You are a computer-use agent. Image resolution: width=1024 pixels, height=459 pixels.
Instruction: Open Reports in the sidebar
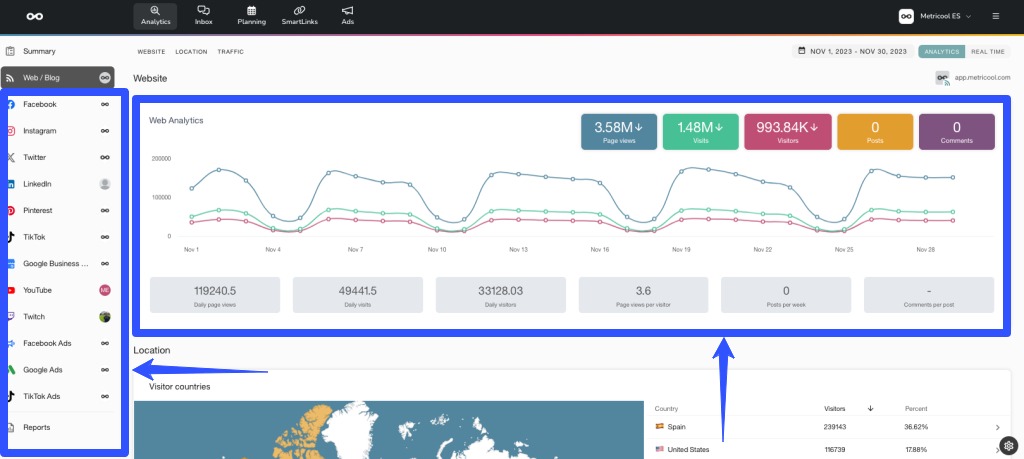(36, 427)
